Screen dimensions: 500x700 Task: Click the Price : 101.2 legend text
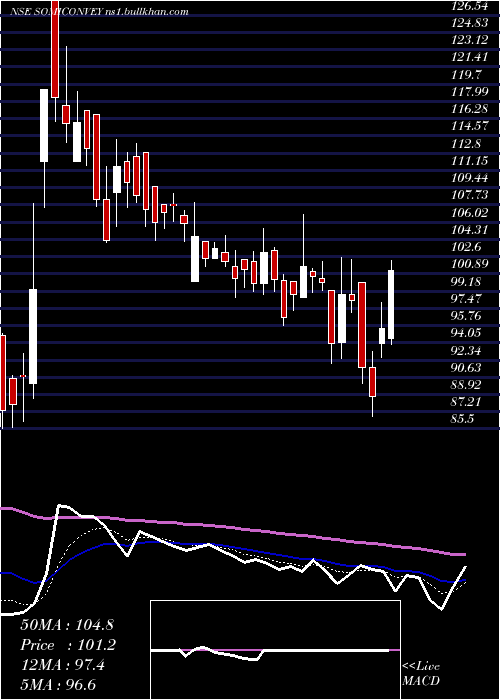point(68,645)
